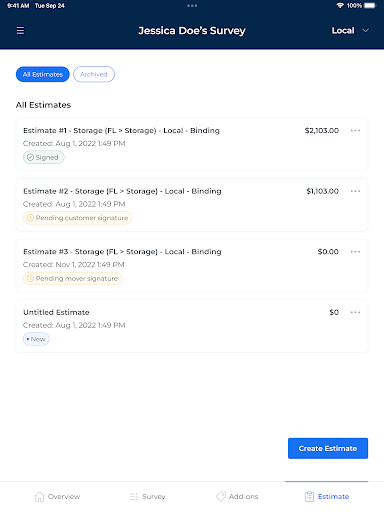The height and width of the screenshot is (512, 384).
Task: Select the Archived filter pill
Action: click(94, 74)
